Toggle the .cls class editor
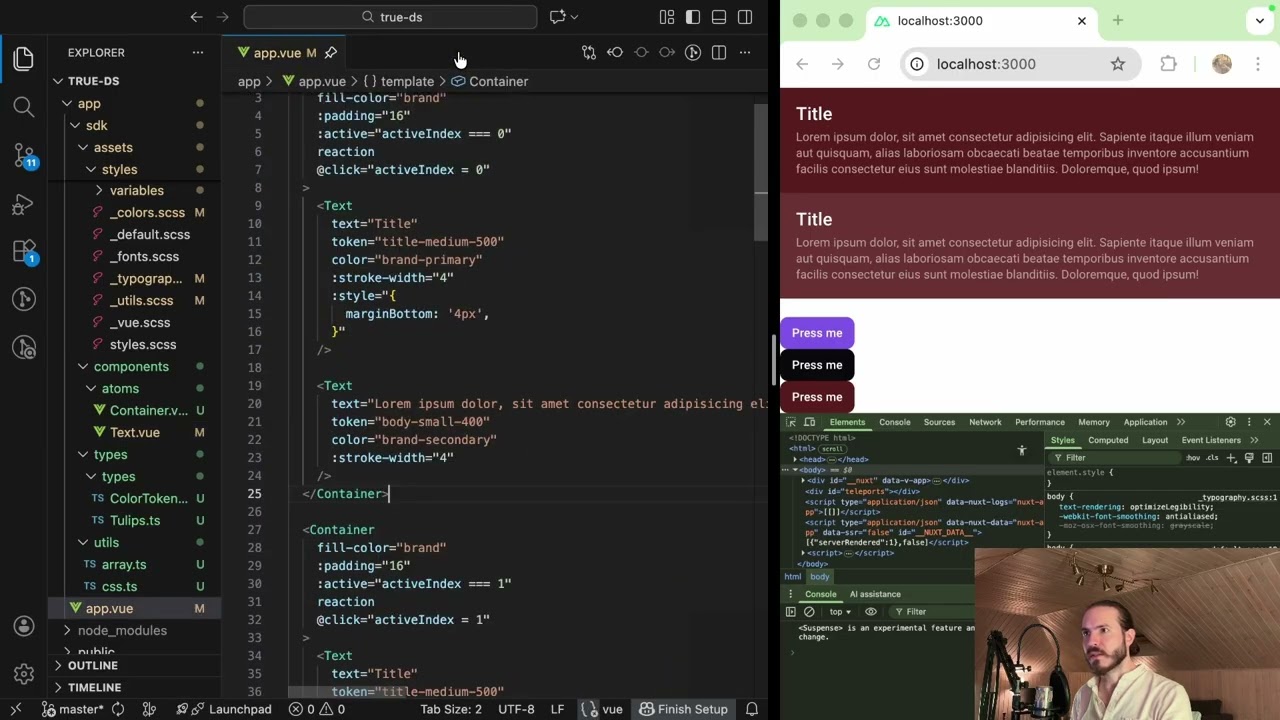The width and height of the screenshot is (1280, 720). point(1212,458)
